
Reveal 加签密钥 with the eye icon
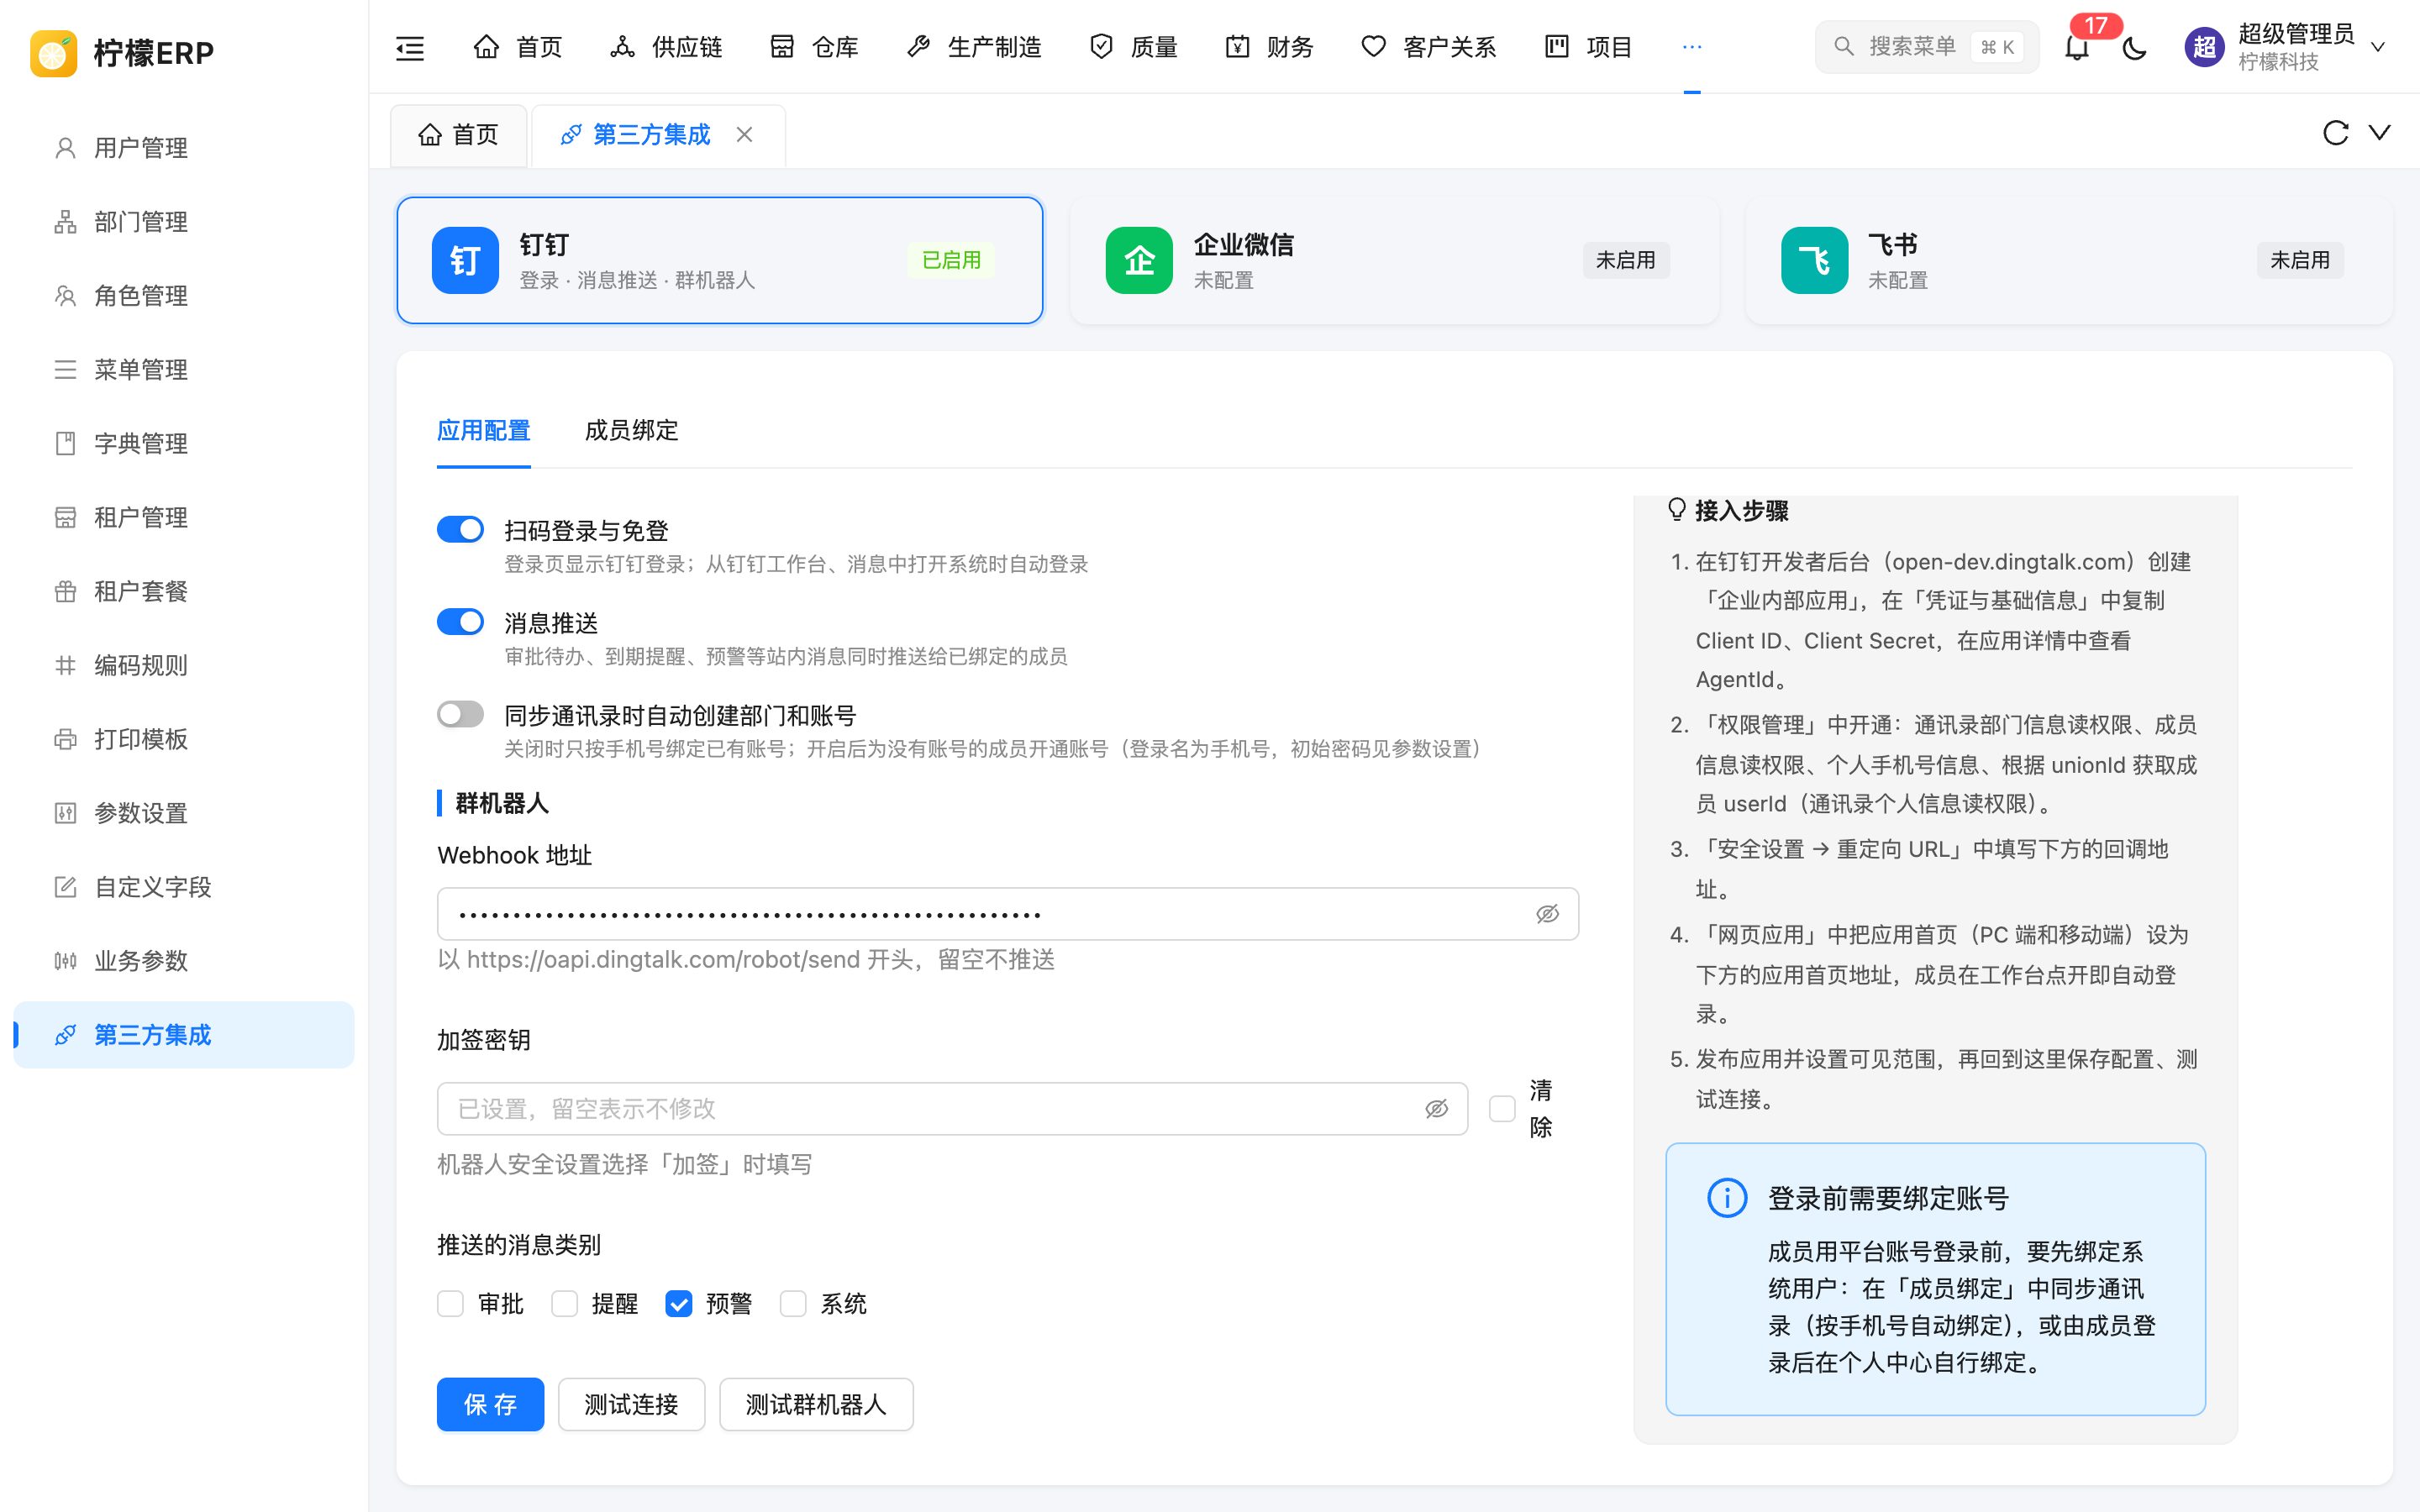tap(1436, 1108)
